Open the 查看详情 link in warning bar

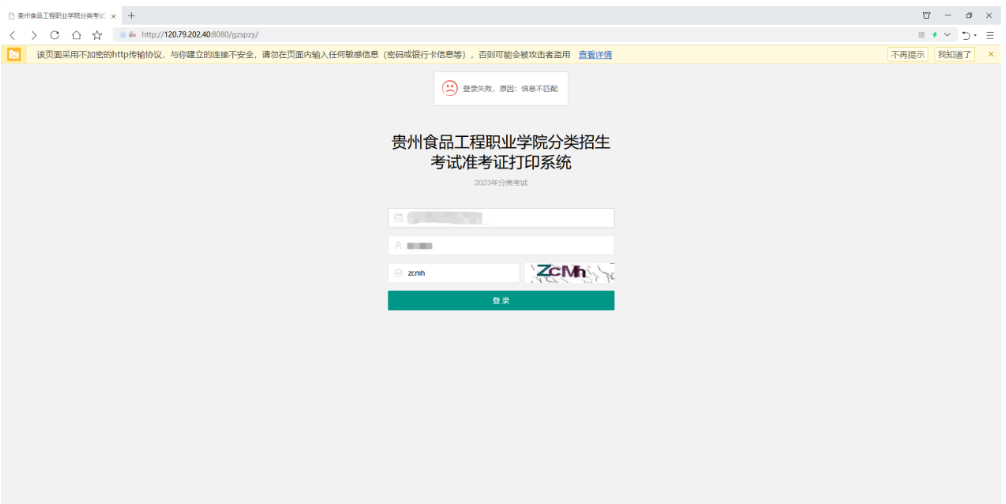[x=595, y=55]
